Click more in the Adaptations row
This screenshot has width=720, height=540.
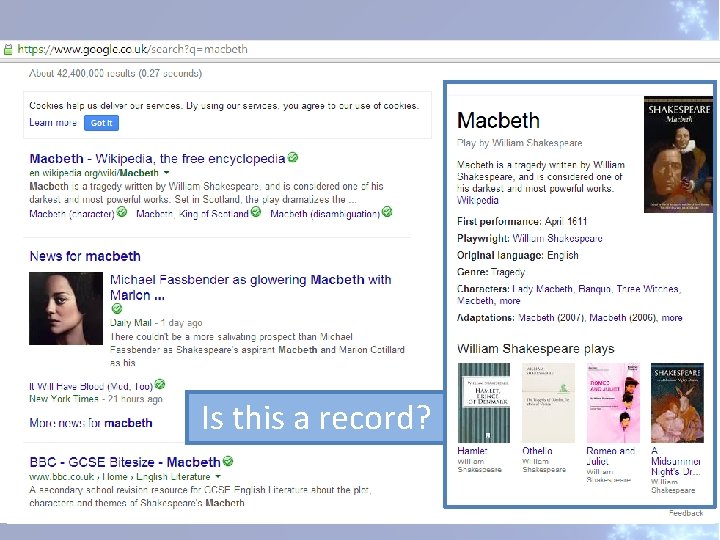click(672, 318)
